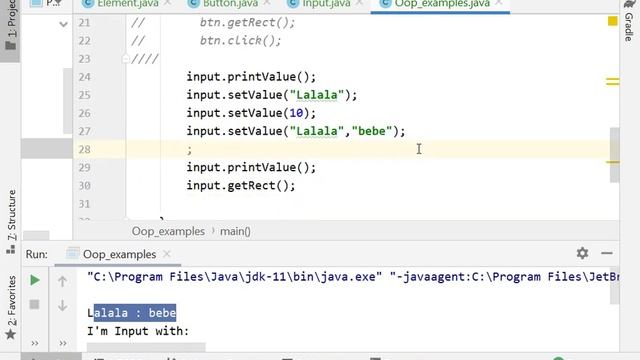The width and height of the screenshot is (640, 360).
Task: Click line number 28 in gutter
Action: point(84,149)
